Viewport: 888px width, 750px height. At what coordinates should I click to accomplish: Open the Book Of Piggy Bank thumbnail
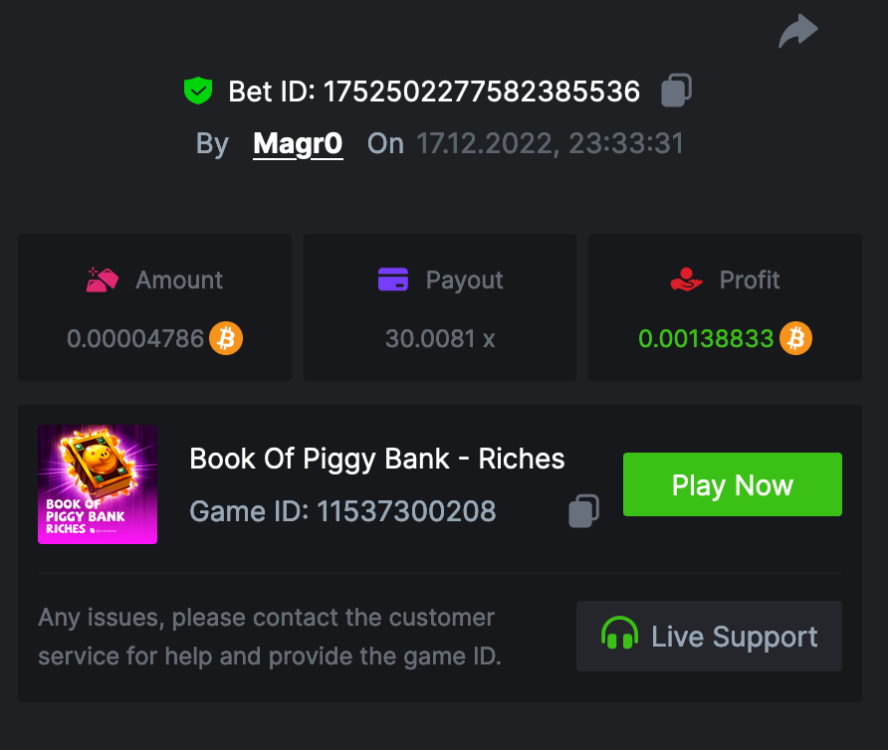[98, 485]
